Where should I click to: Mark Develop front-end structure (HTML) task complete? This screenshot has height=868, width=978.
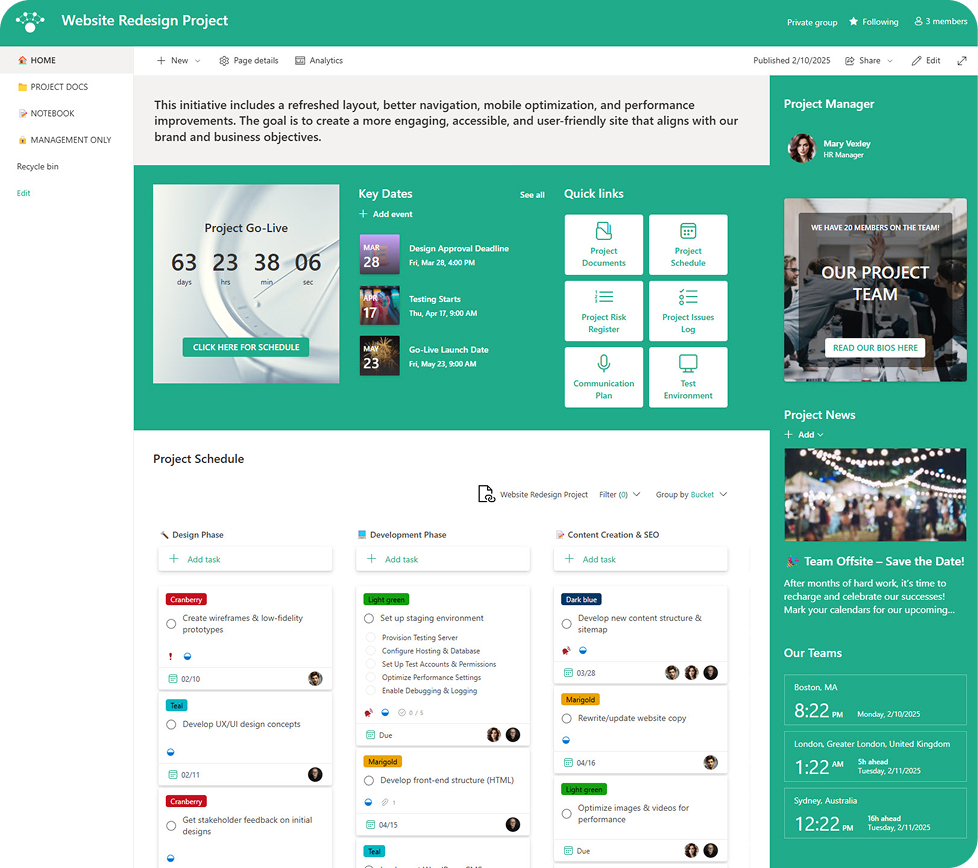tap(369, 781)
